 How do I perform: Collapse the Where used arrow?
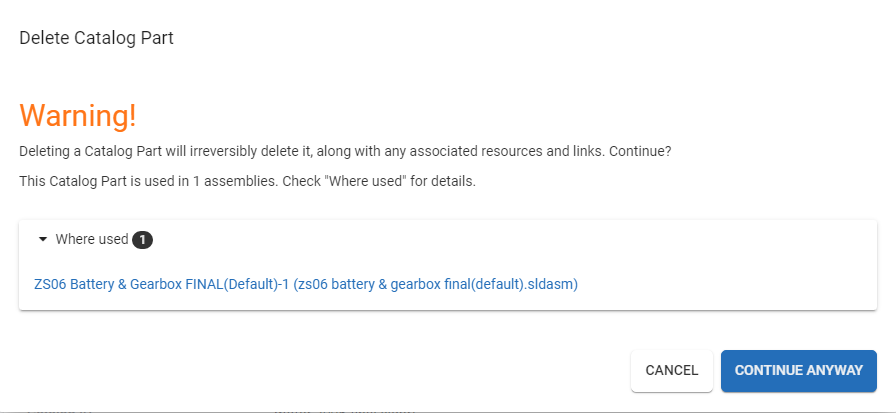point(43,240)
